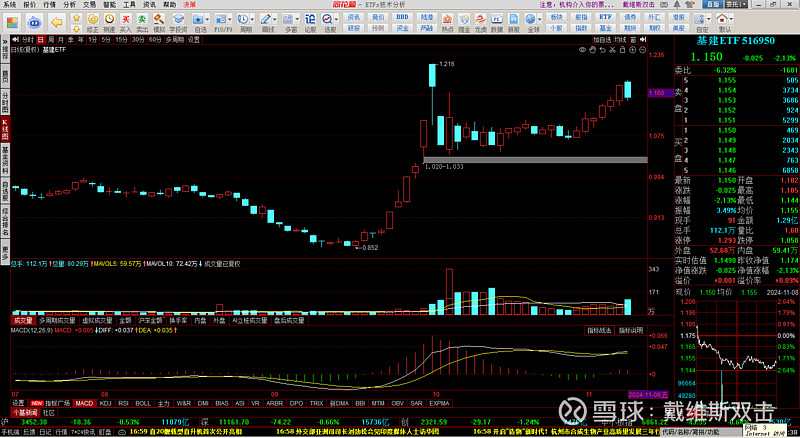Viewport: 800px width, 438px height.
Task: Click the ETF category button
Action: [605, 17]
